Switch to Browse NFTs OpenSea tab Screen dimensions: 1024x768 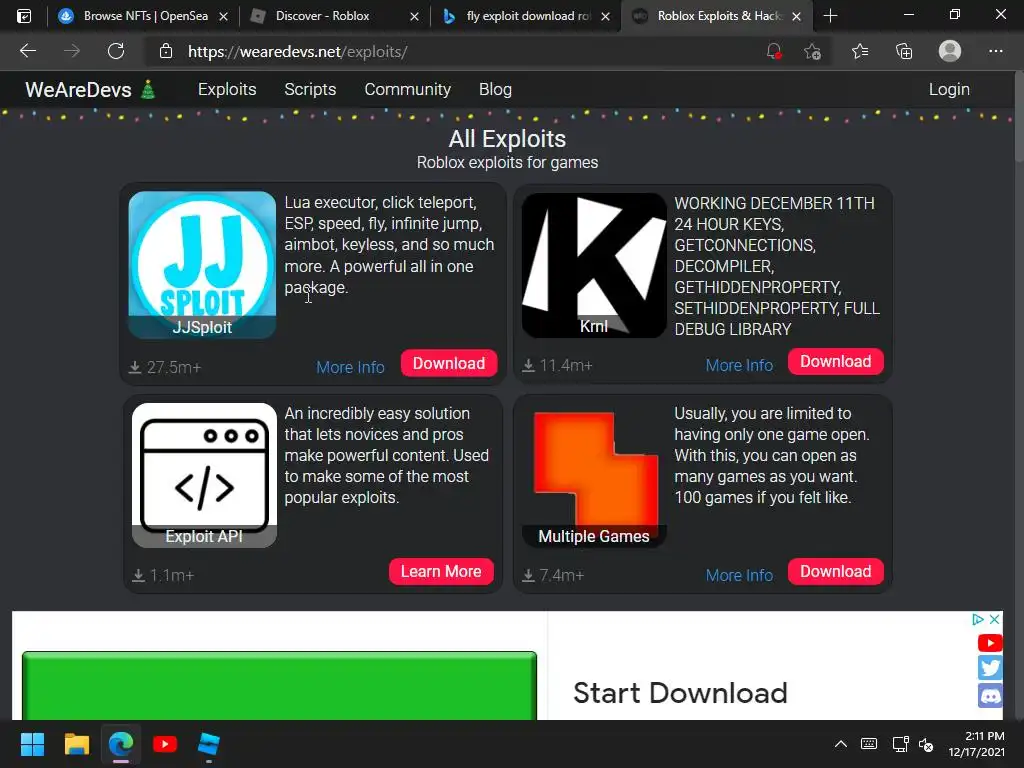144,16
